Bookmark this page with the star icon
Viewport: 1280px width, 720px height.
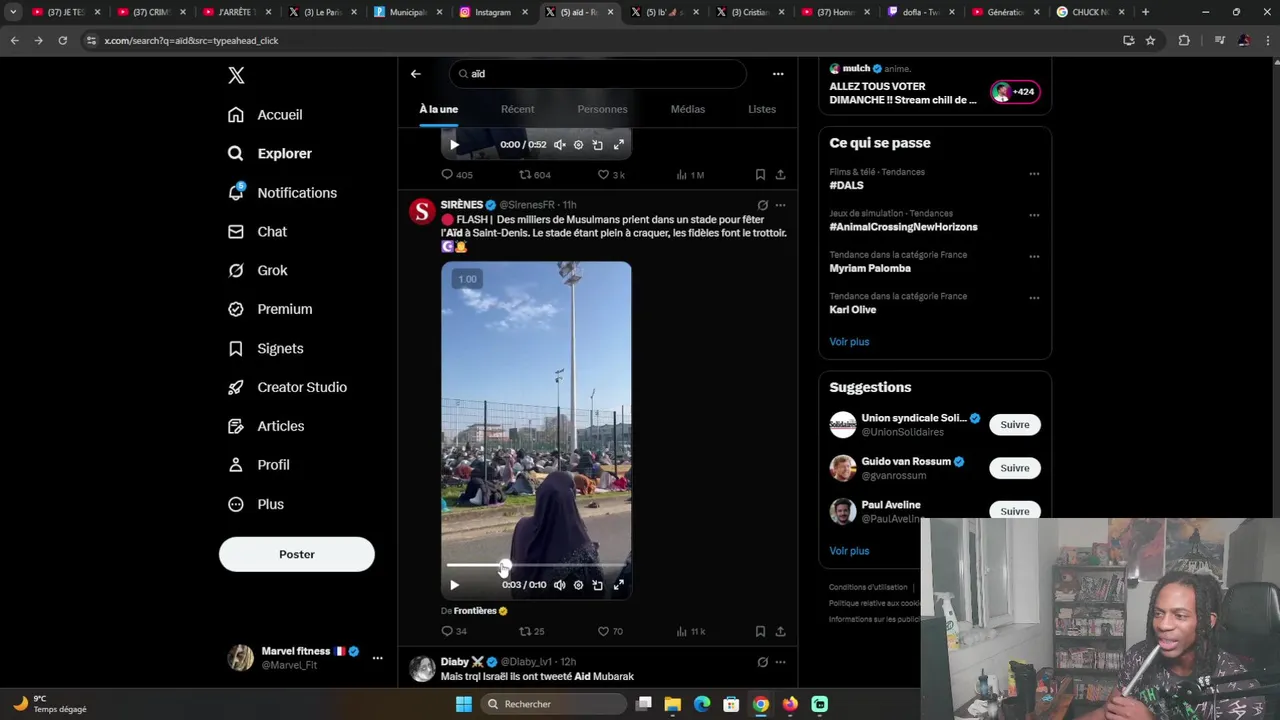click(x=1150, y=40)
